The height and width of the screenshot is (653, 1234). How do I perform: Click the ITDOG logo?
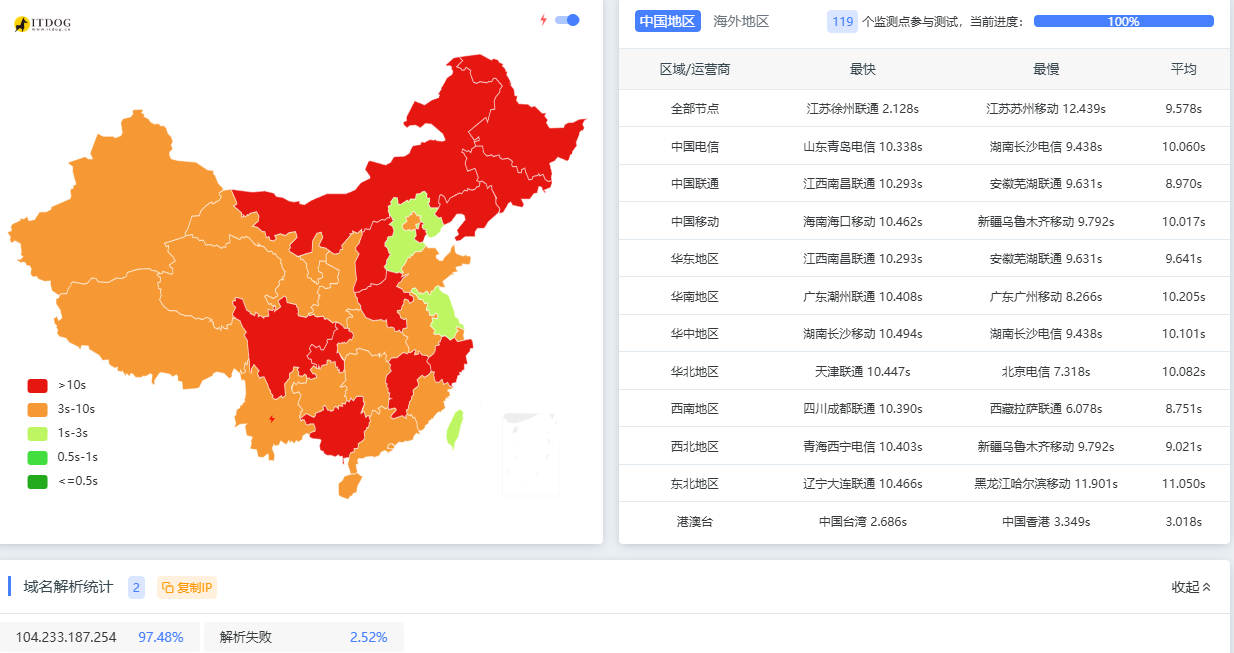(42, 24)
